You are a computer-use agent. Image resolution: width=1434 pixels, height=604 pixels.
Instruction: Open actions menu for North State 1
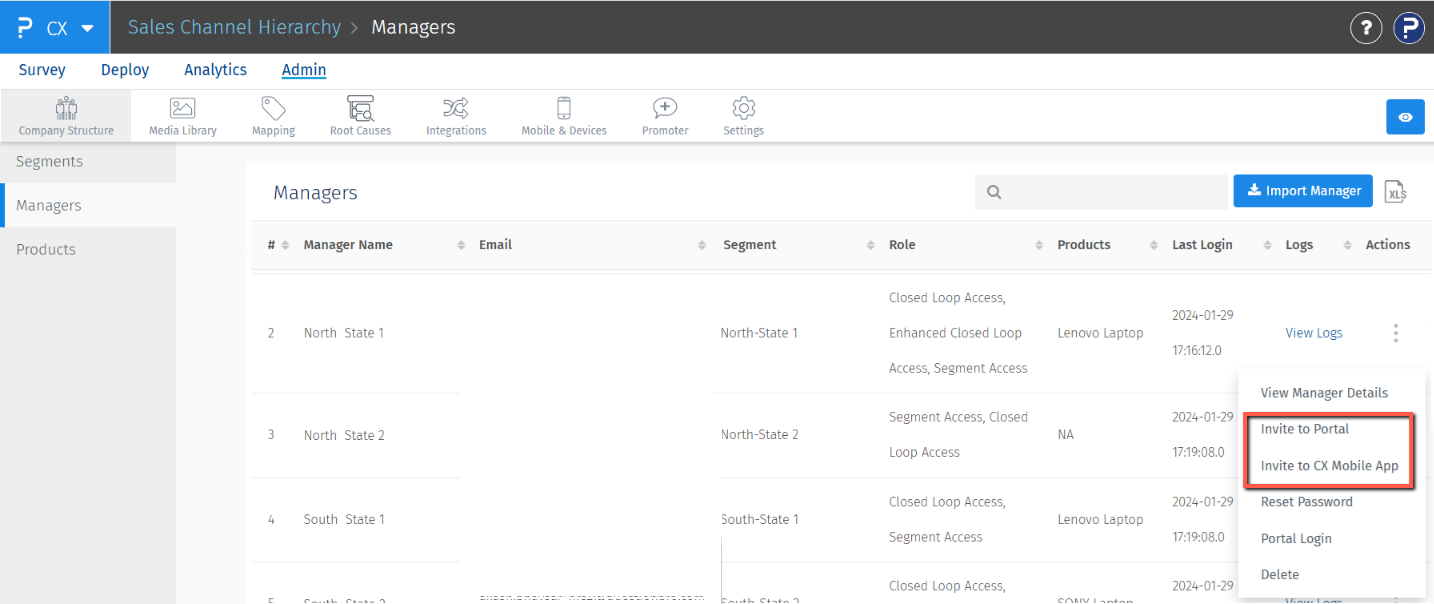pyautogui.click(x=1396, y=333)
